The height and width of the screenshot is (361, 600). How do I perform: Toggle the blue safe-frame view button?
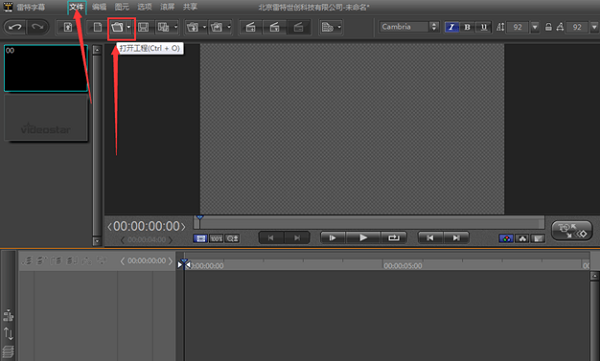point(201,238)
